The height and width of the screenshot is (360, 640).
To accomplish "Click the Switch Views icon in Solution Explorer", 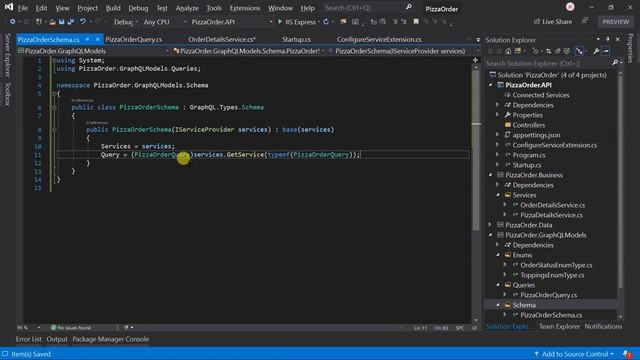I will (x=518, y=51).
